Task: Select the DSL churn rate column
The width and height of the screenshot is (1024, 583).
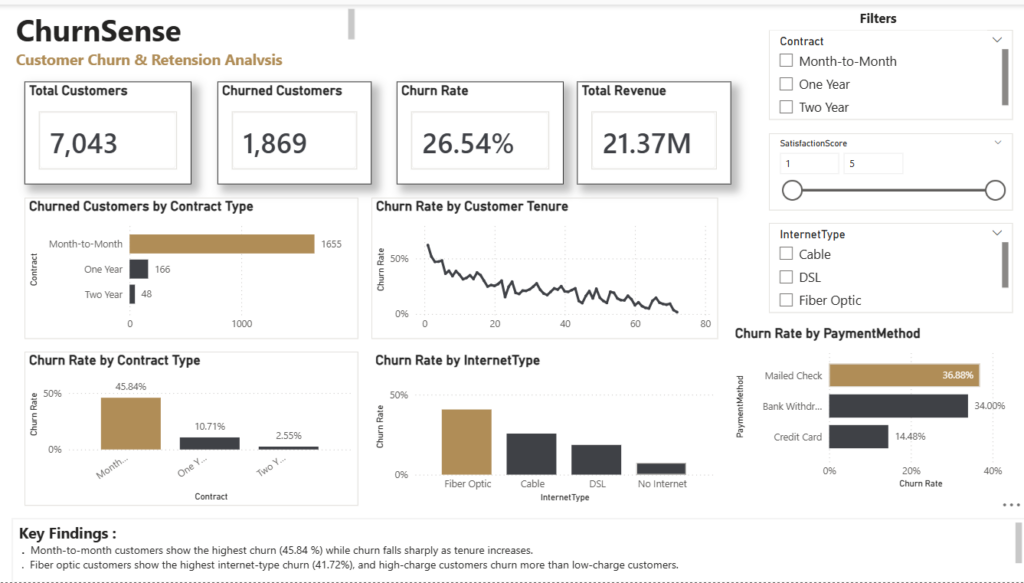Action: coord(596,460)
